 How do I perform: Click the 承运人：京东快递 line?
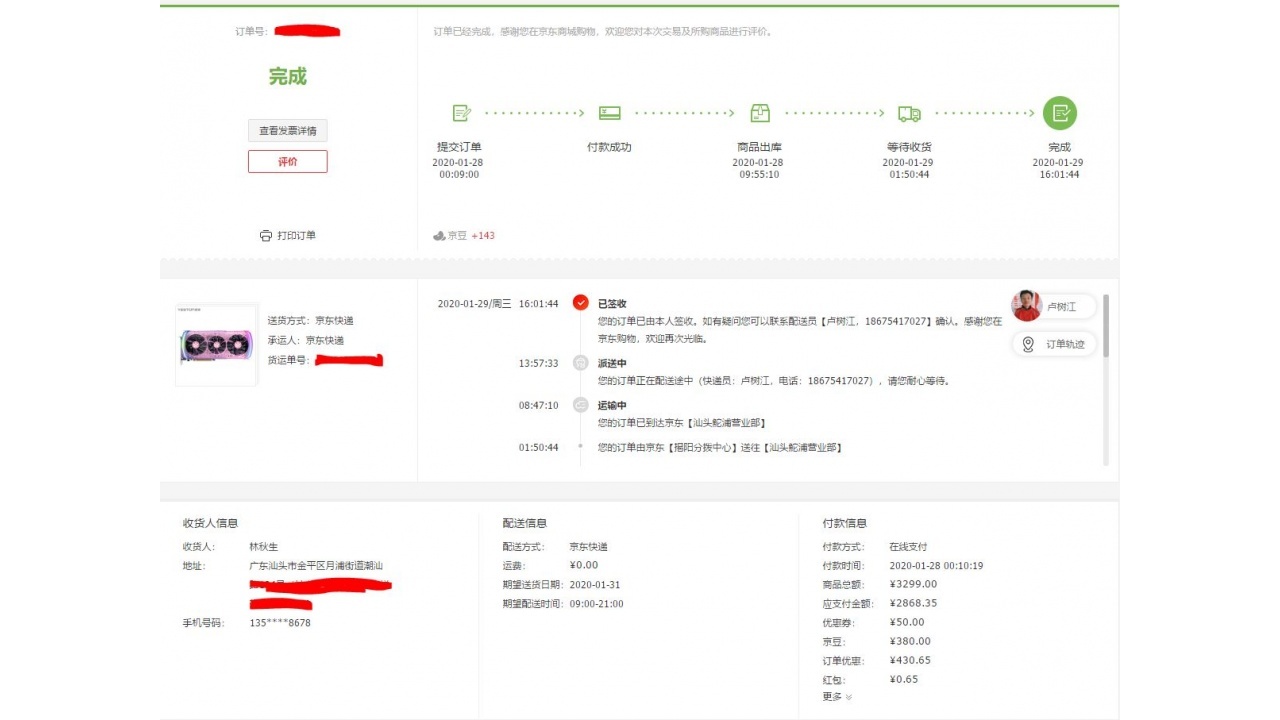click(306, 340)
